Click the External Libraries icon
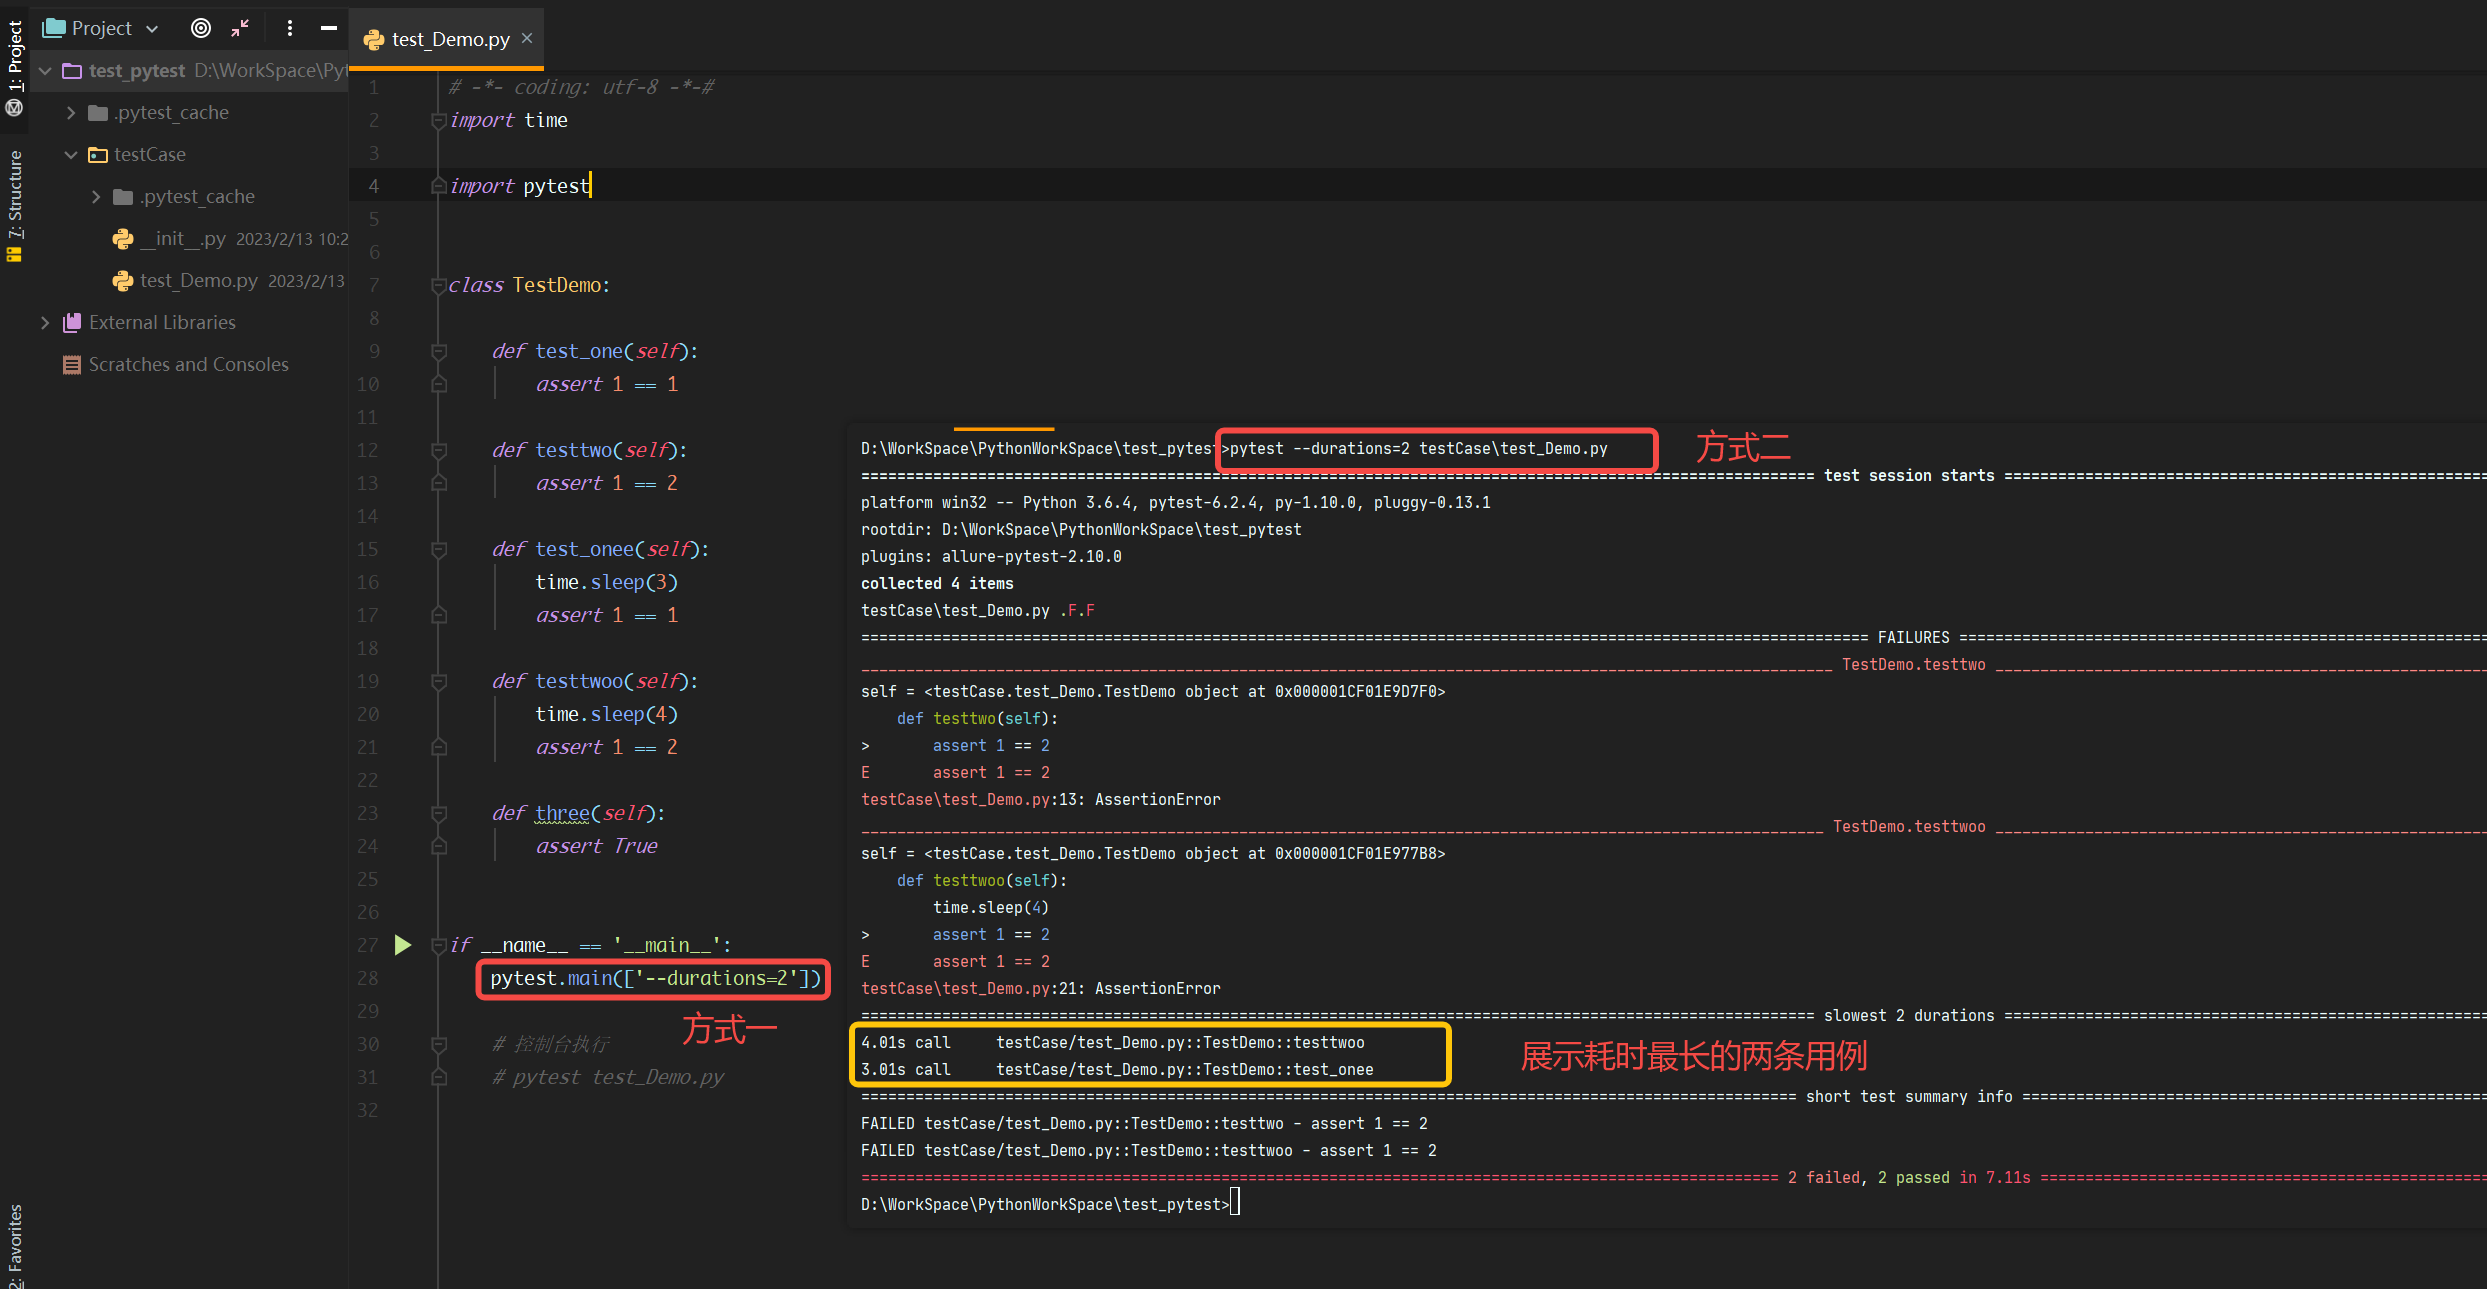 (72, 323)
